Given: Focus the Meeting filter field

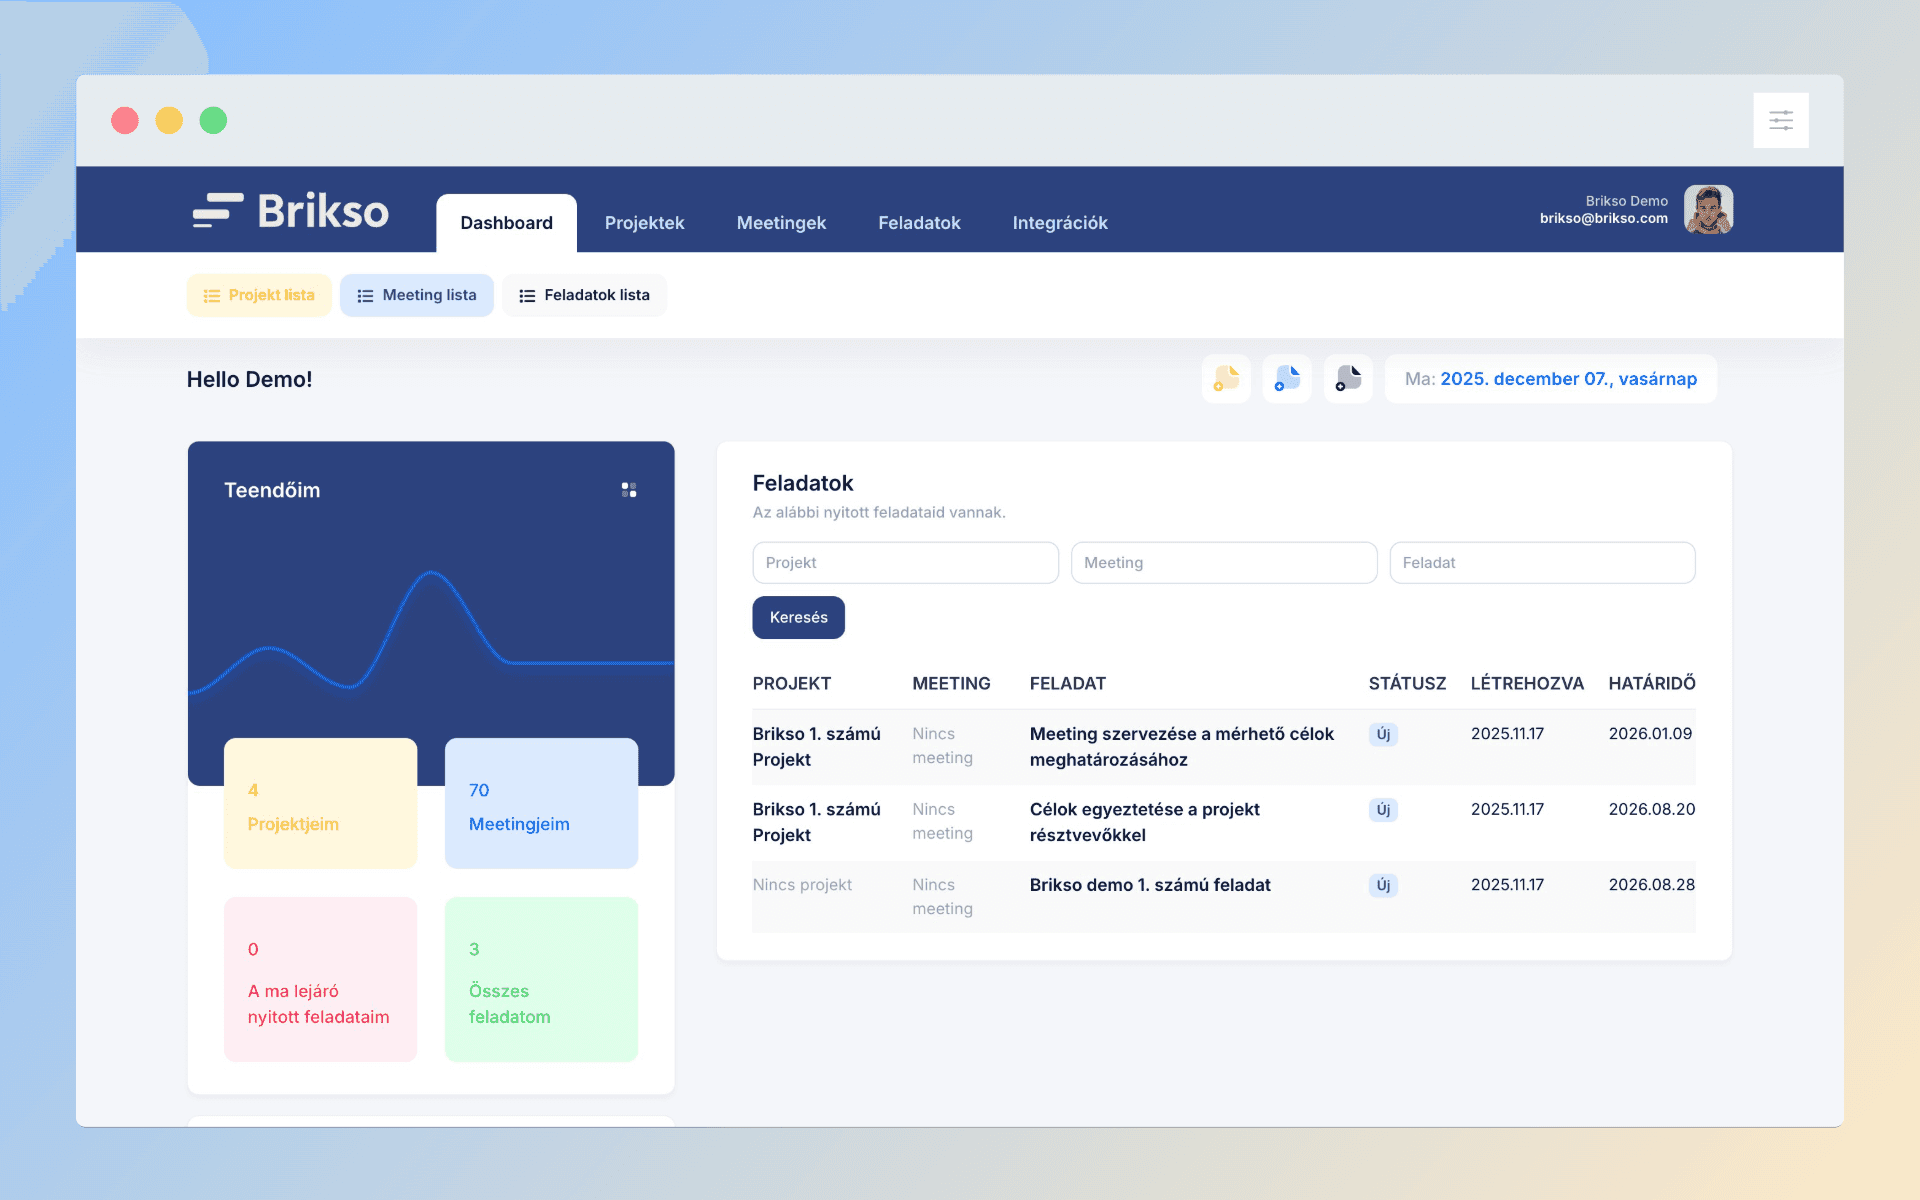Looking at the screenshot, I should [1223, 563].
